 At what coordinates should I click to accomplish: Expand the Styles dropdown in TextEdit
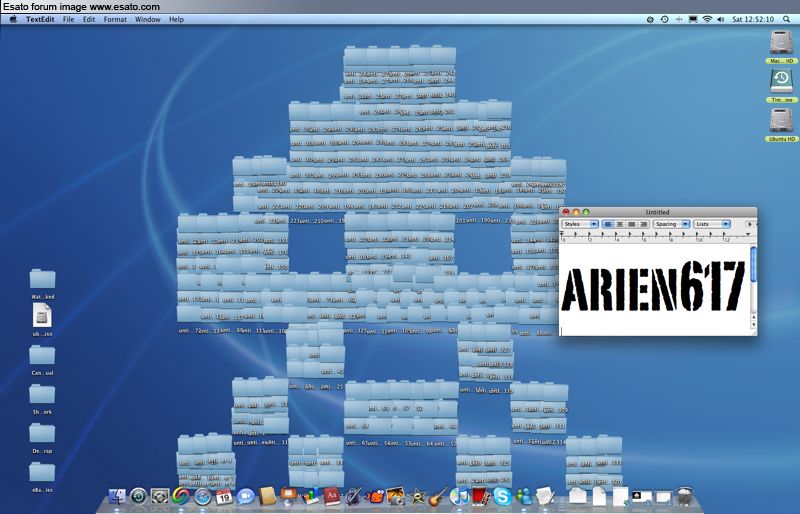(x=580, y=224)
